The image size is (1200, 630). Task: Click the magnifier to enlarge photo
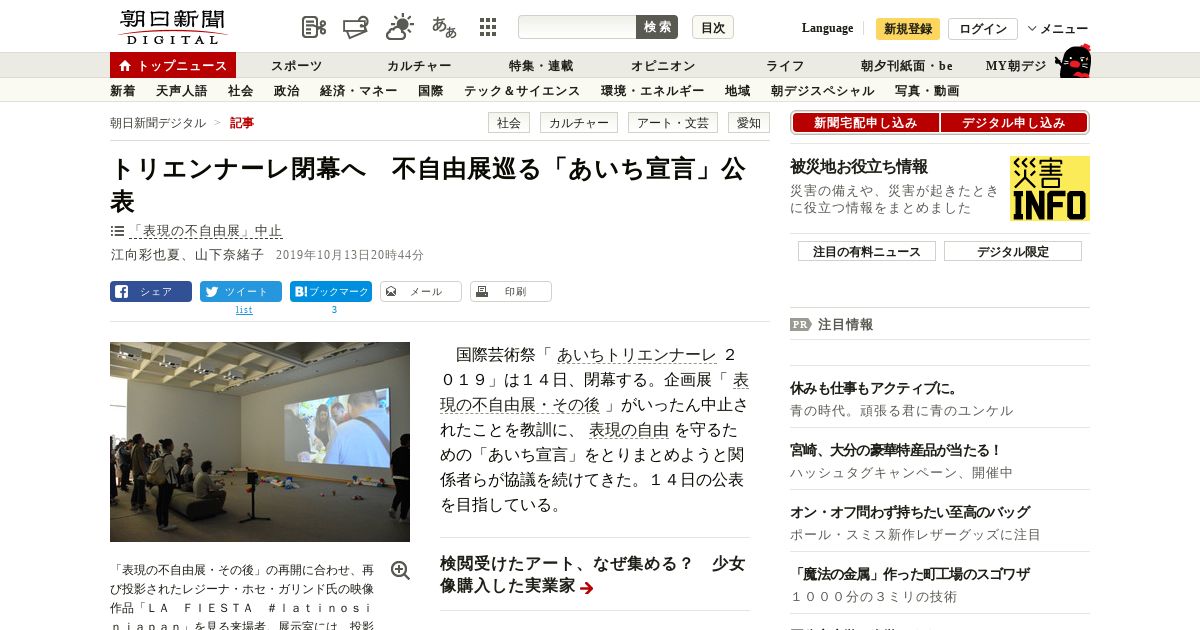400,570
